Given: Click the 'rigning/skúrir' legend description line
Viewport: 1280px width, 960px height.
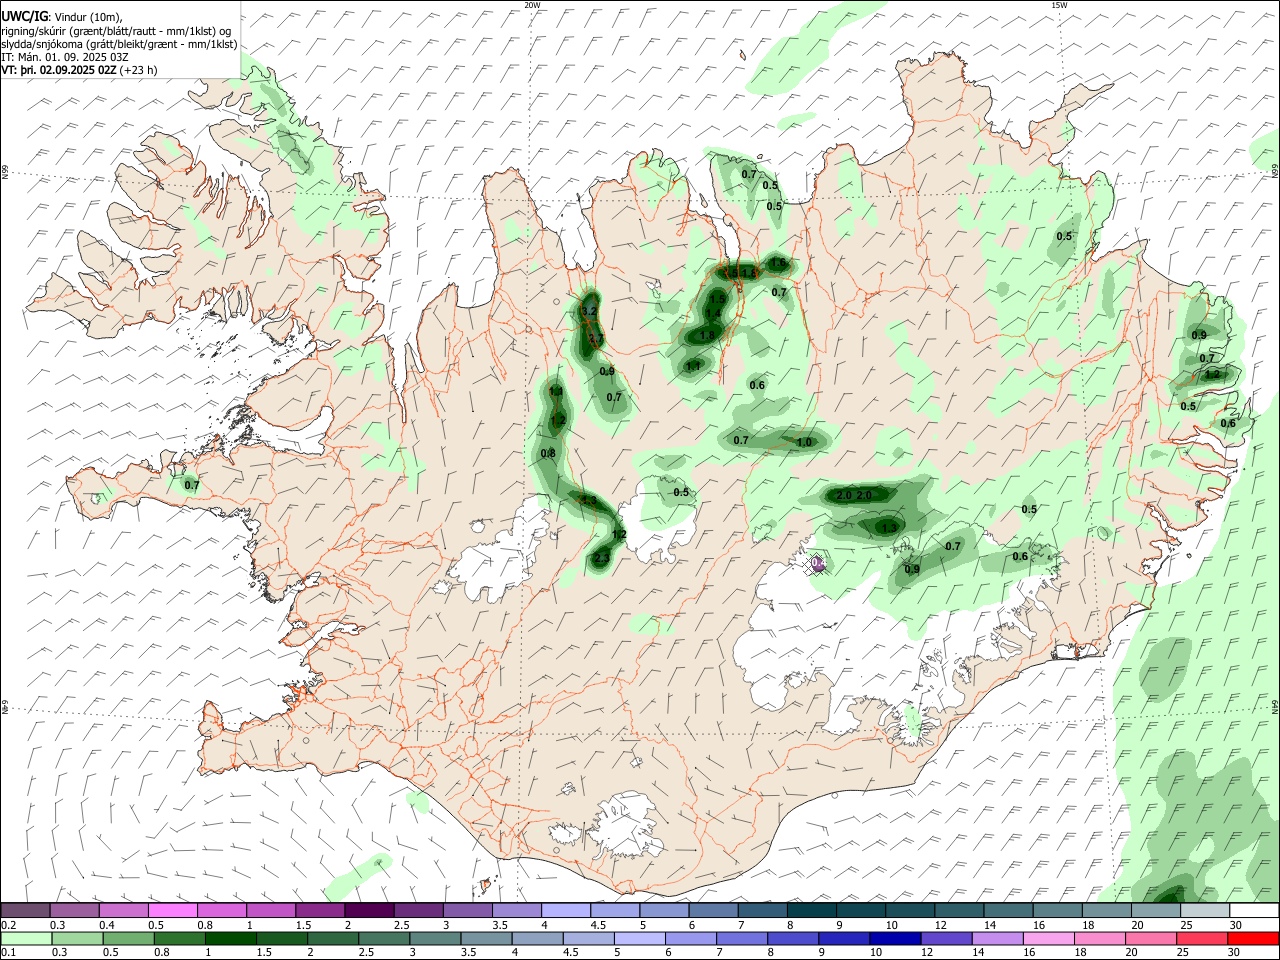Looking at the screenshot, I should pos(116,31).
